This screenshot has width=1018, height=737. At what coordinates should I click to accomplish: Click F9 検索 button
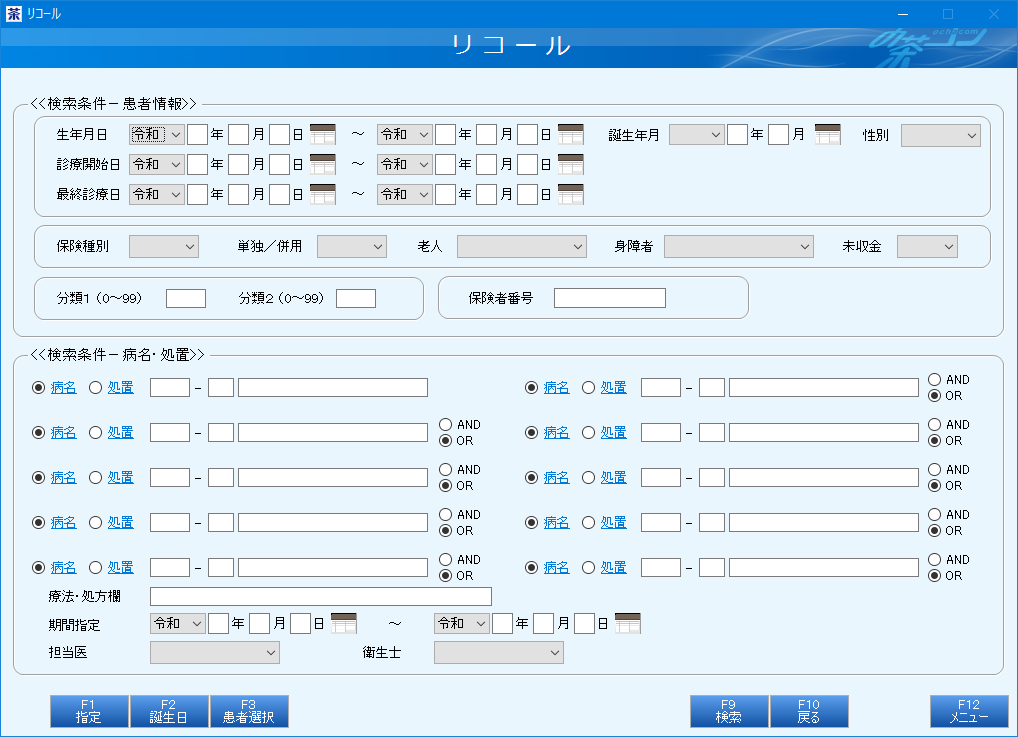point(729,712)
